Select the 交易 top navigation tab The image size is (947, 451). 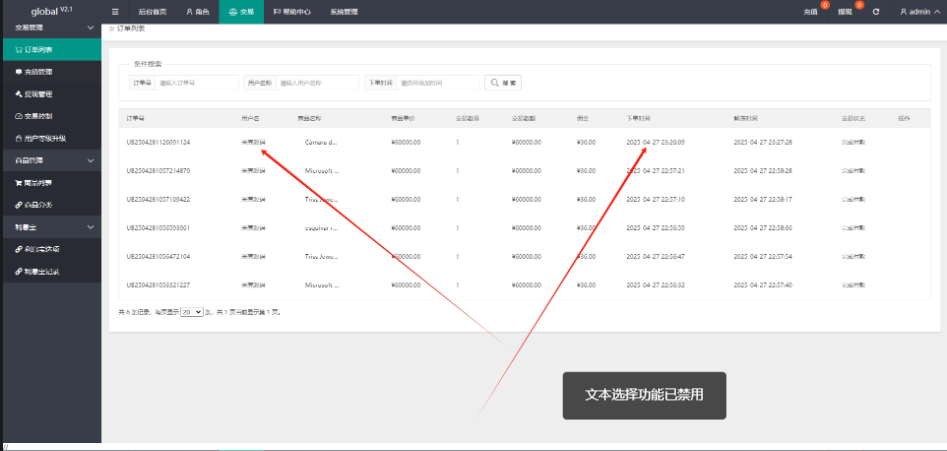241,12
